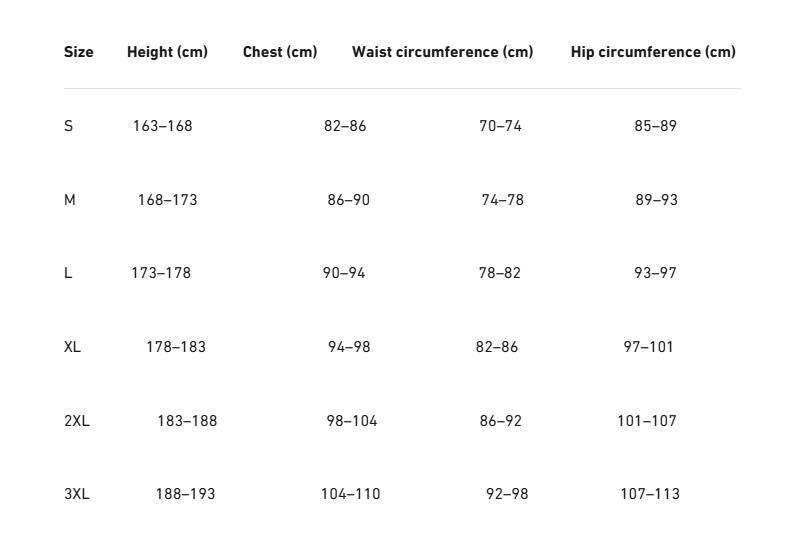Viewport: 787px width, 555px height.
Task: Select the 3XL size row label
Action: (x=77, y=494)
